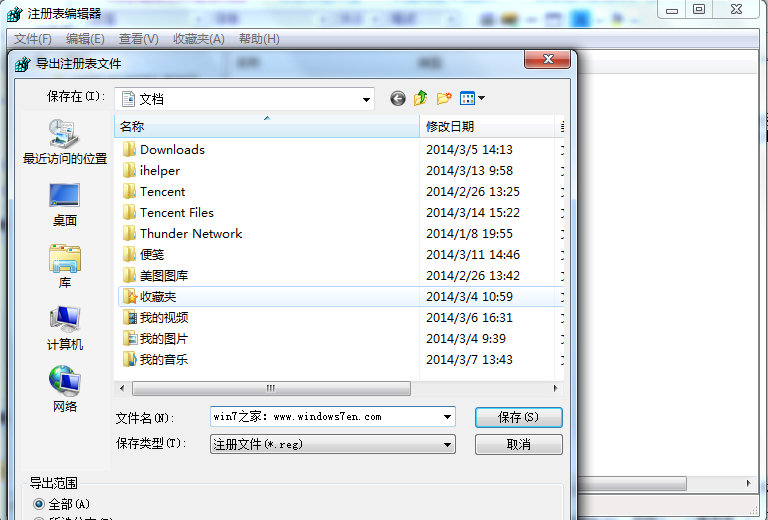Create a new folder icon
The image size is (768, 520).
444,98
